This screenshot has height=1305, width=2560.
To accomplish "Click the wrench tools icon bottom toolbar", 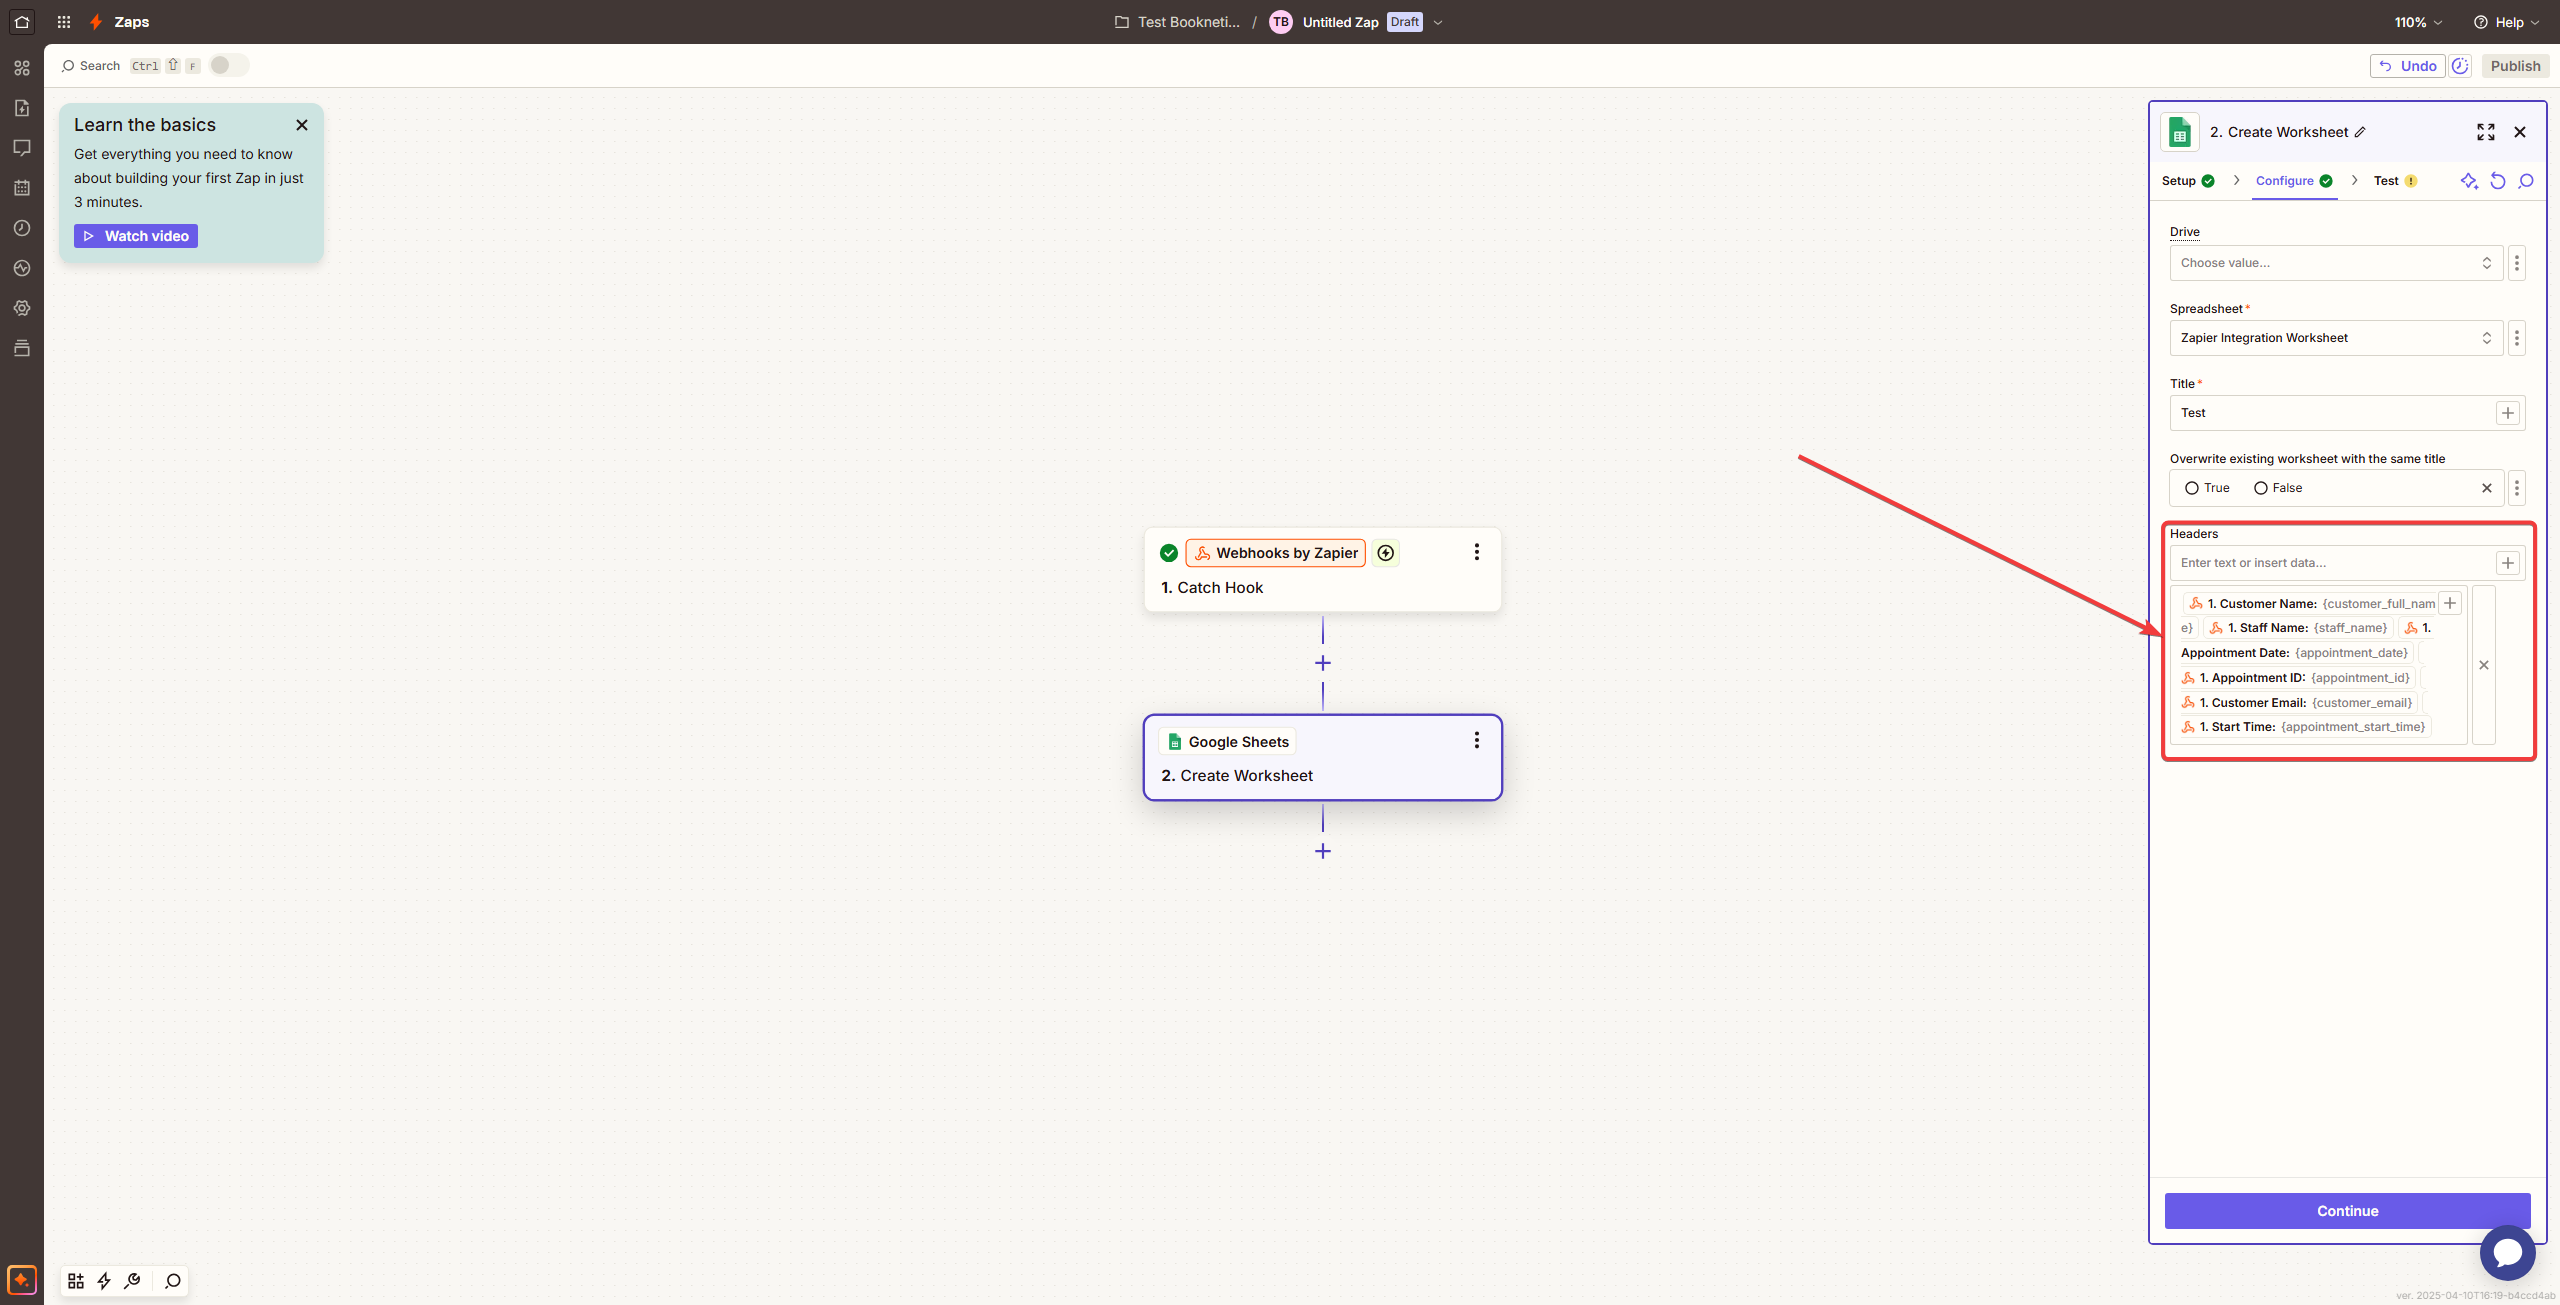I will [132, 1281].
